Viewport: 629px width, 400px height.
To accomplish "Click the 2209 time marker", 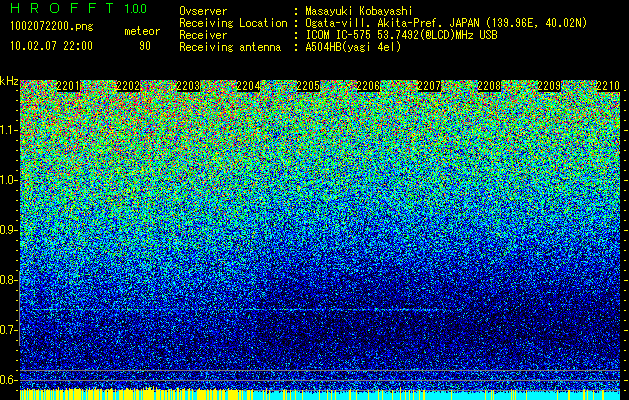I will (x=549, y=86).
